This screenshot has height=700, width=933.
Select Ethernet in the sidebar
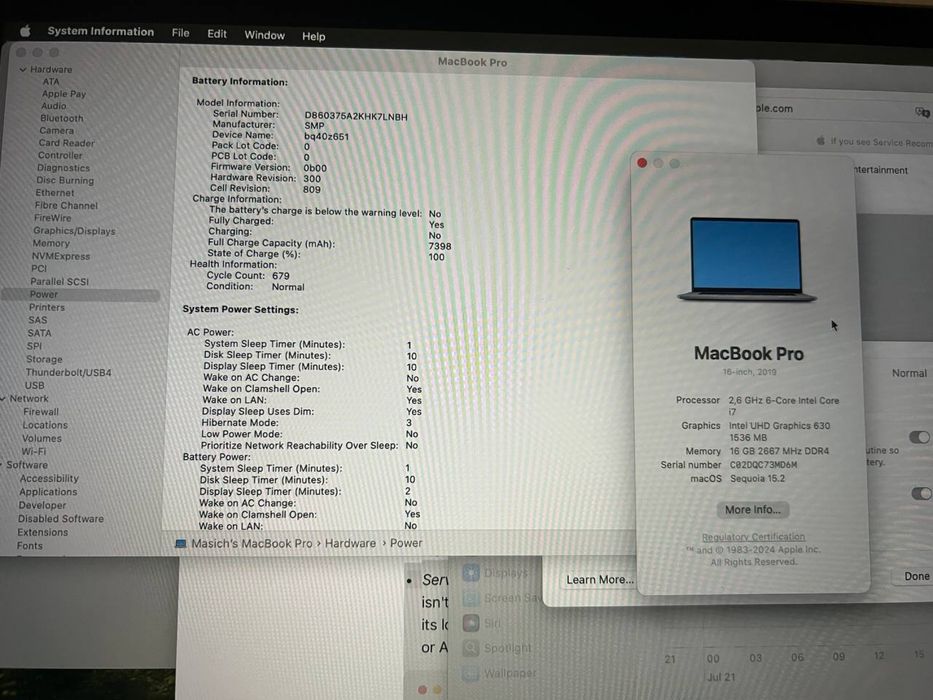click(55, 193)
